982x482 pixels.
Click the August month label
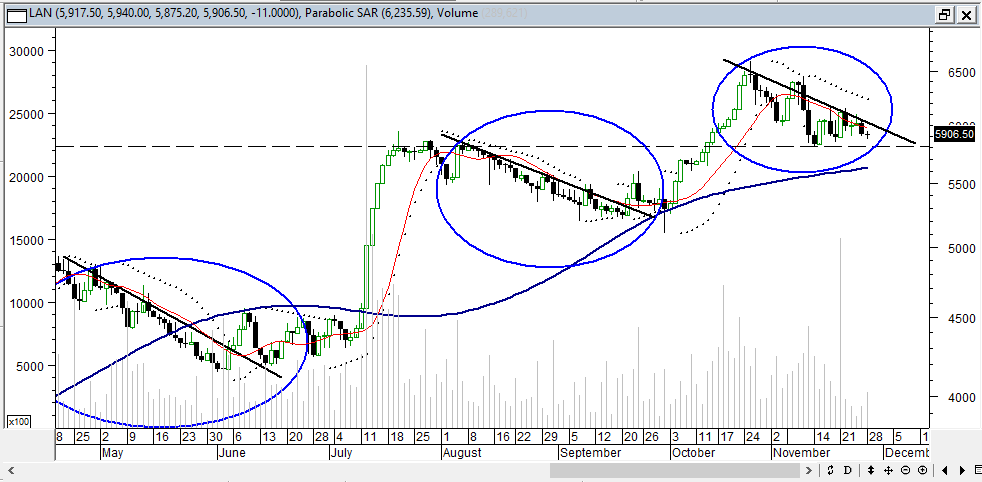(462, 453)
